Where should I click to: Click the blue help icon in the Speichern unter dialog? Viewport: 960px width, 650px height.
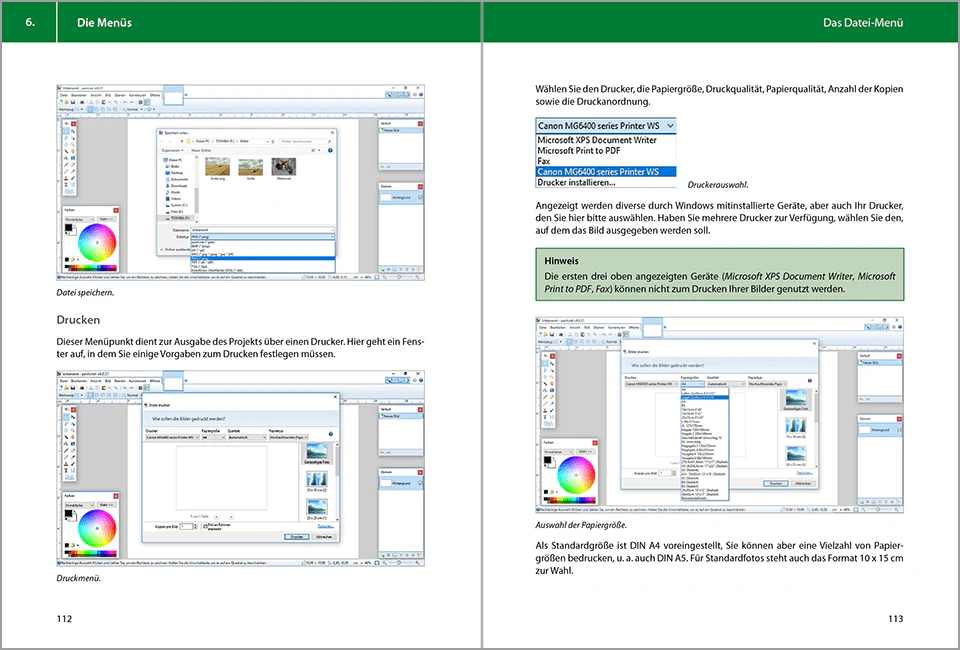(330, 150)
